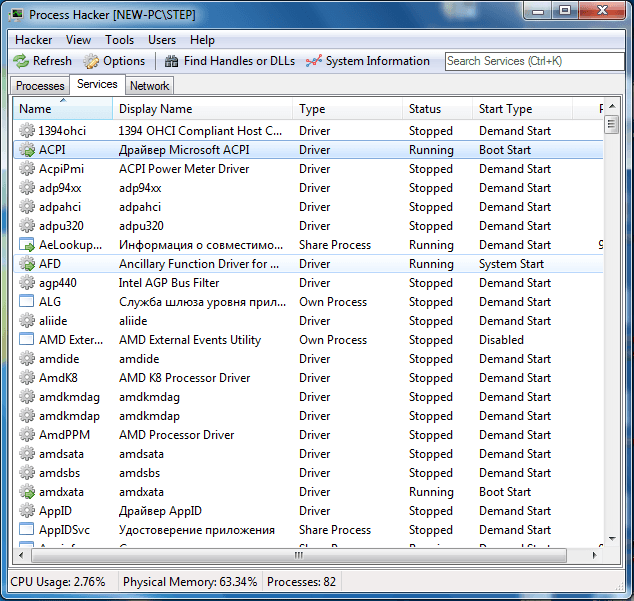Click window icon beside AppIDSvc
The width and height of the screenshot is (634, 601).
(27, 529)
